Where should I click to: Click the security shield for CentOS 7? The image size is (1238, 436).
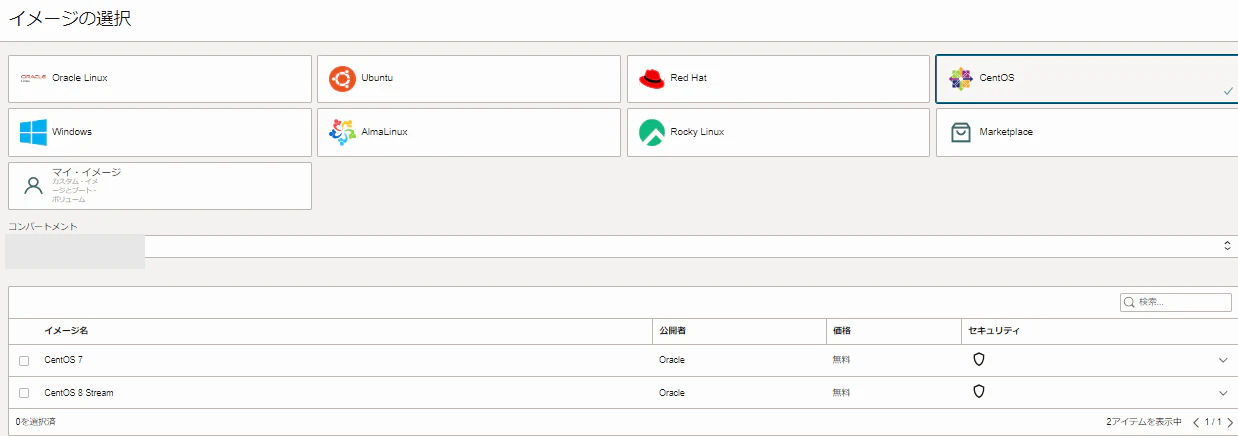tap(979, 359)
